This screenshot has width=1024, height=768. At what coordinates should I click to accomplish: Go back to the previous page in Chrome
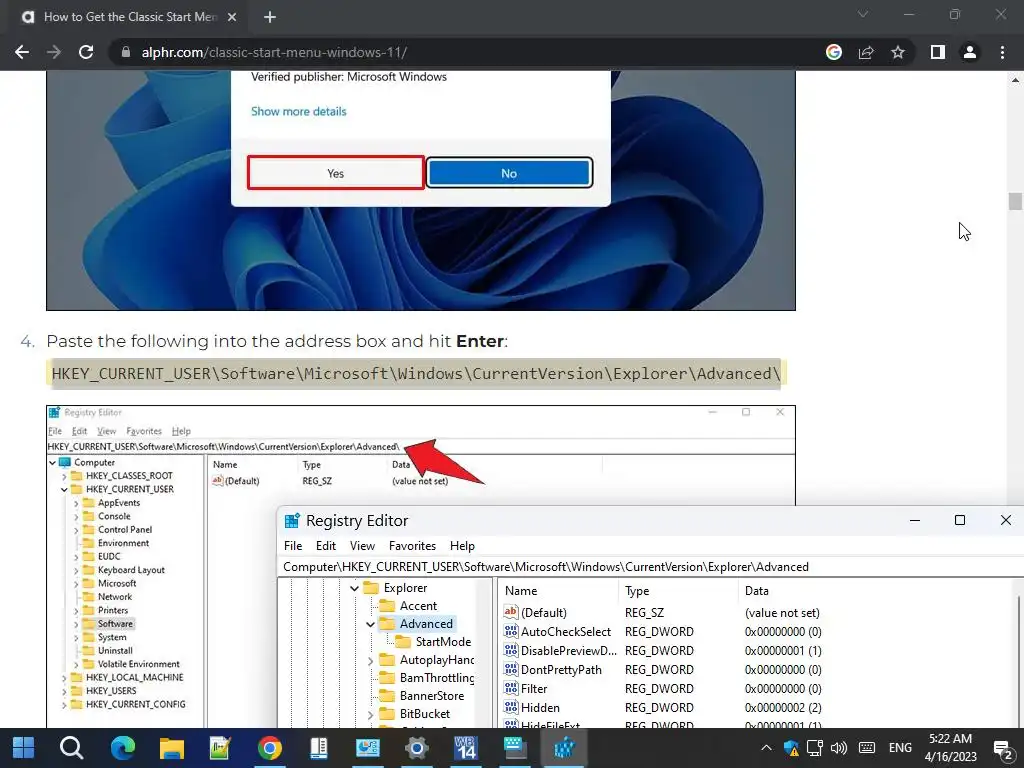[22, 52]
